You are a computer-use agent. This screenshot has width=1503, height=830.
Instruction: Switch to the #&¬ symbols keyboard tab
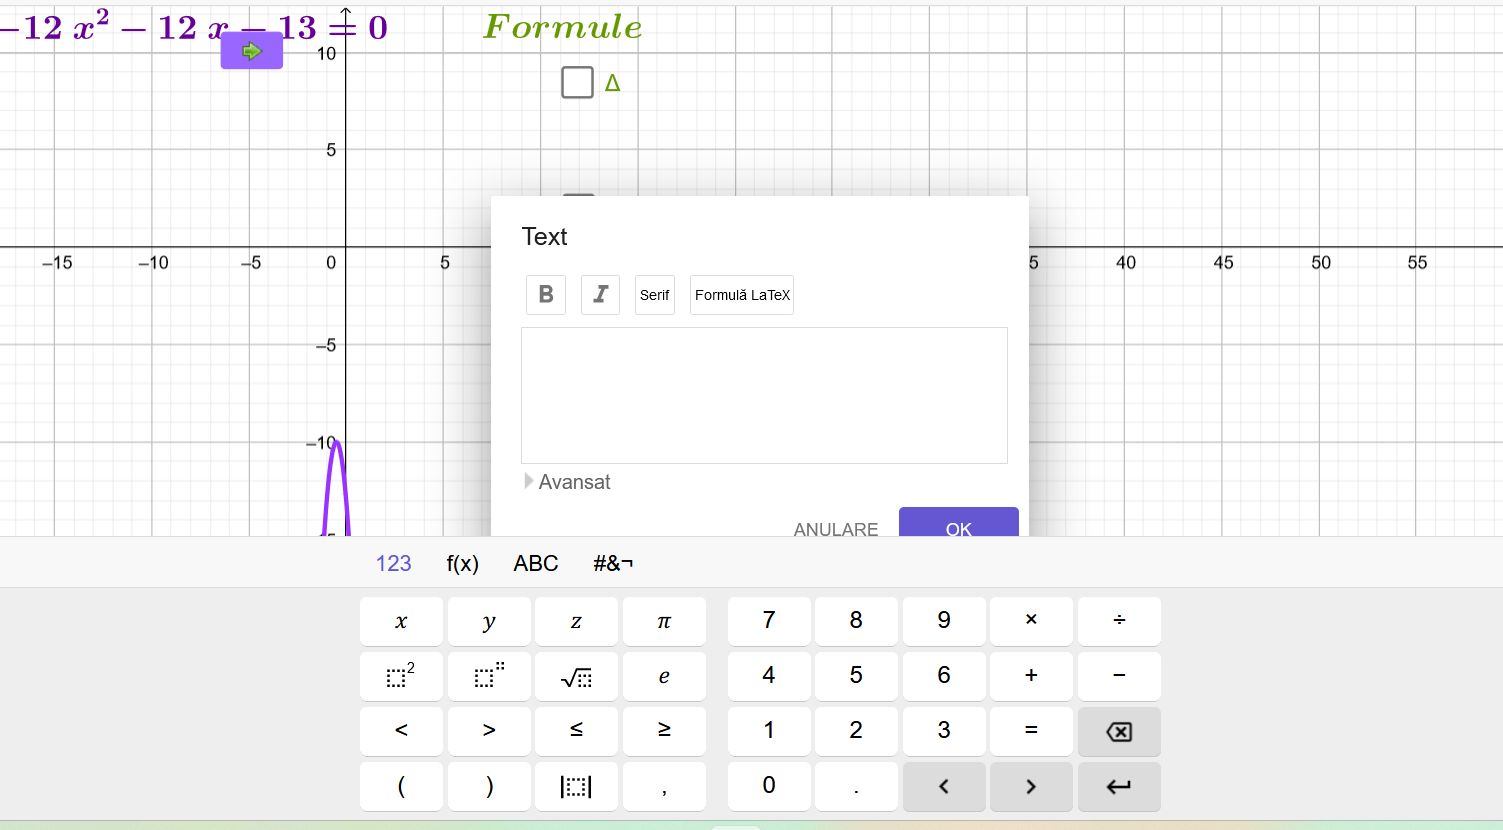click(x=613, y=563)
